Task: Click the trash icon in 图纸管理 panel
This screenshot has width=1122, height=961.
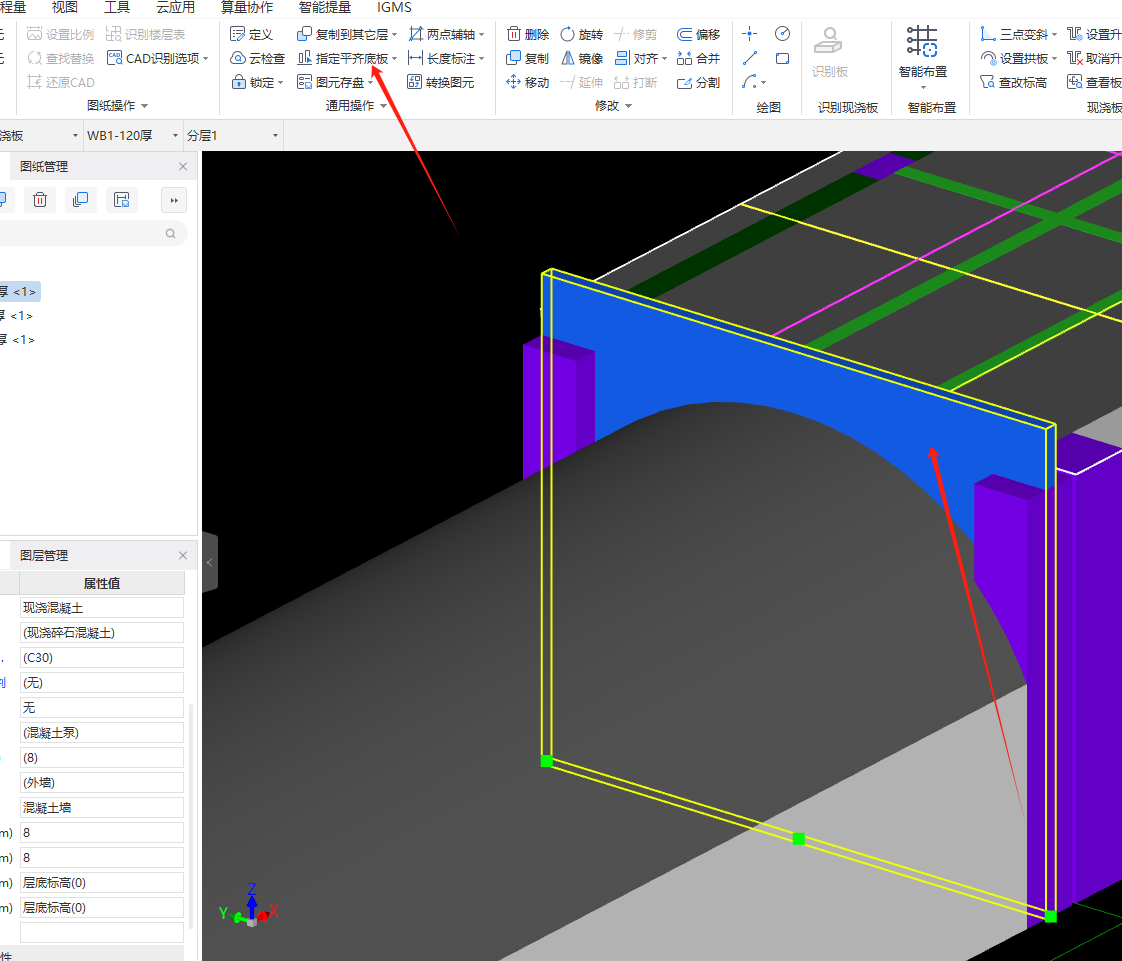Action: 40,200
